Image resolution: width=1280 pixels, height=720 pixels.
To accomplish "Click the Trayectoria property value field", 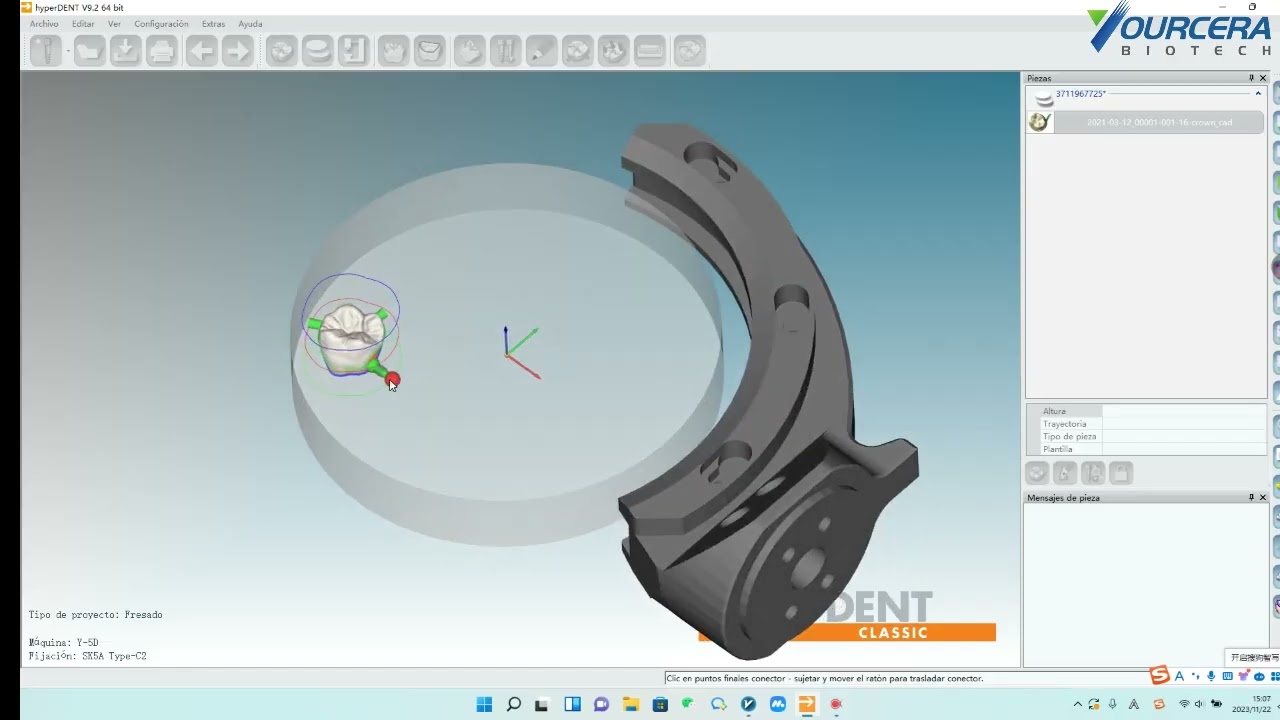I will 1184,424.
